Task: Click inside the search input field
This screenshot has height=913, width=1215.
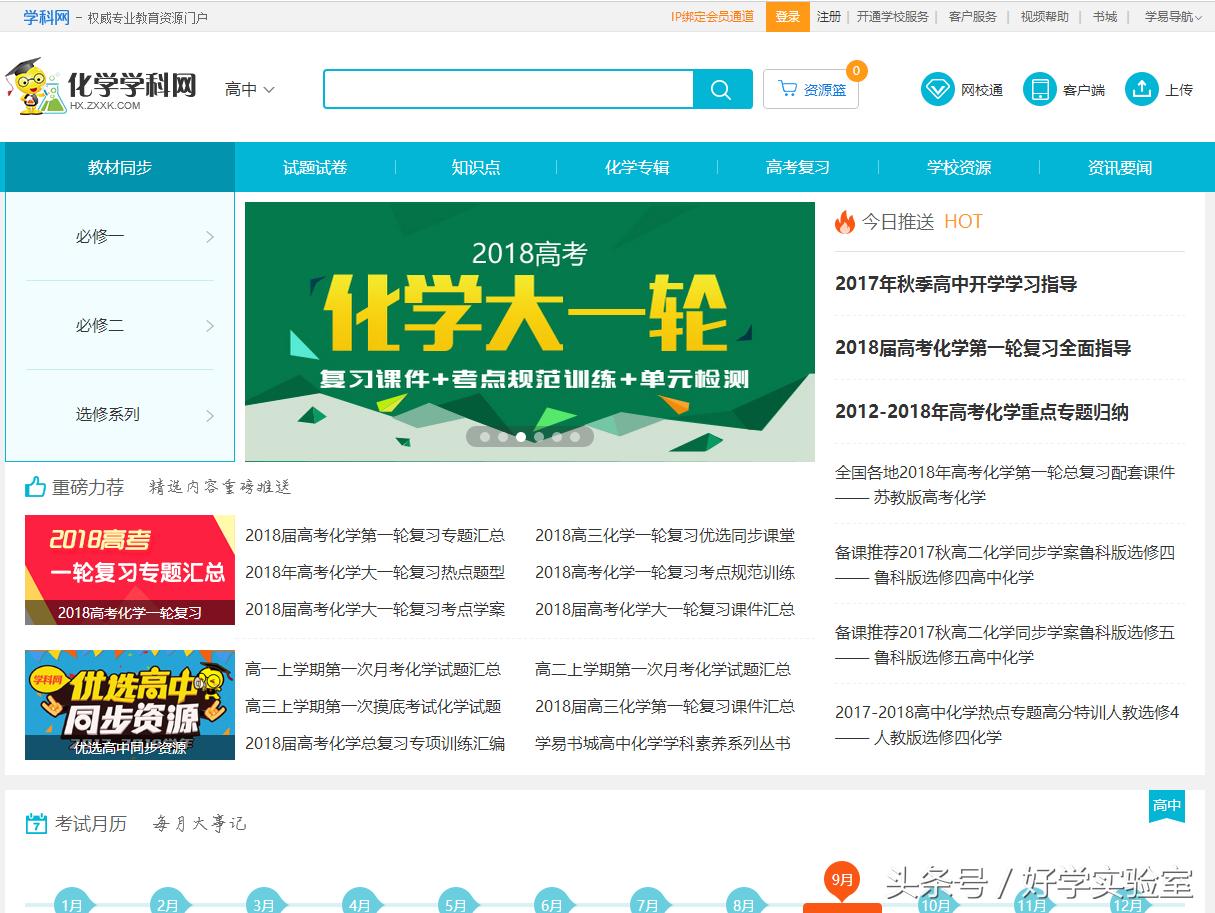Action: pos(510,89)
